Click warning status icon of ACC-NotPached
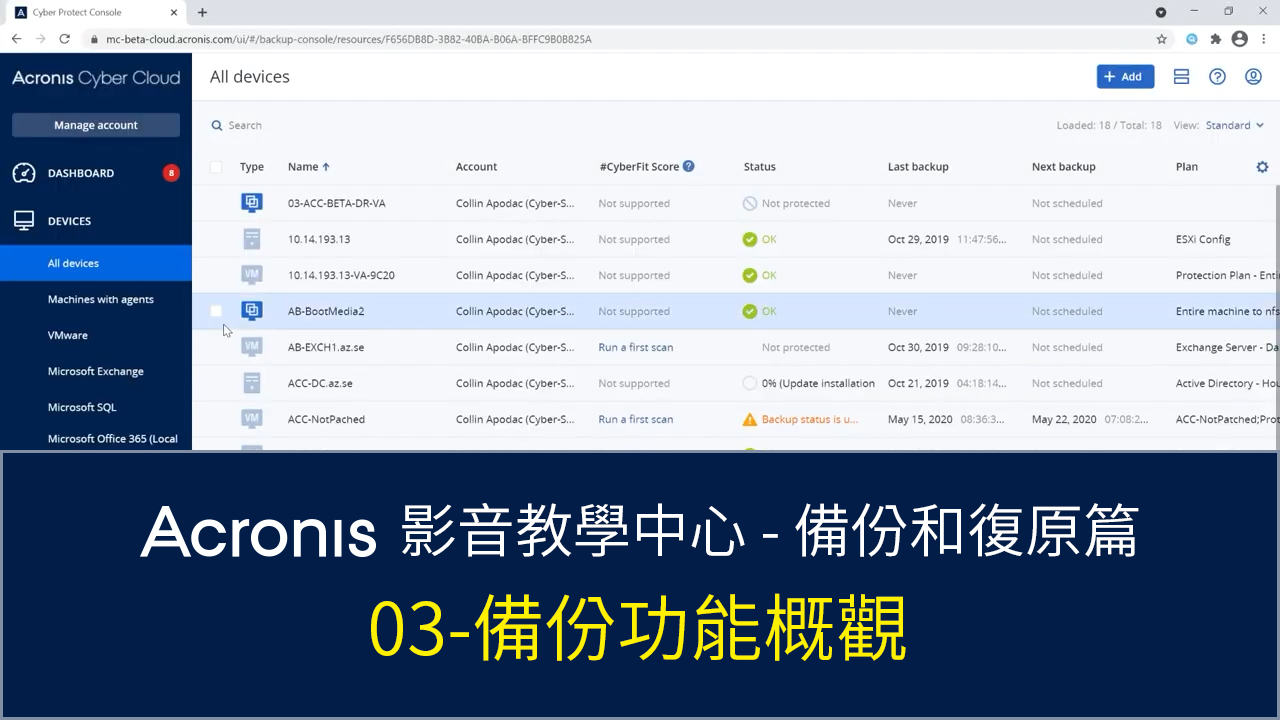This screenshot has width=1280, height=720. (750, 419)
